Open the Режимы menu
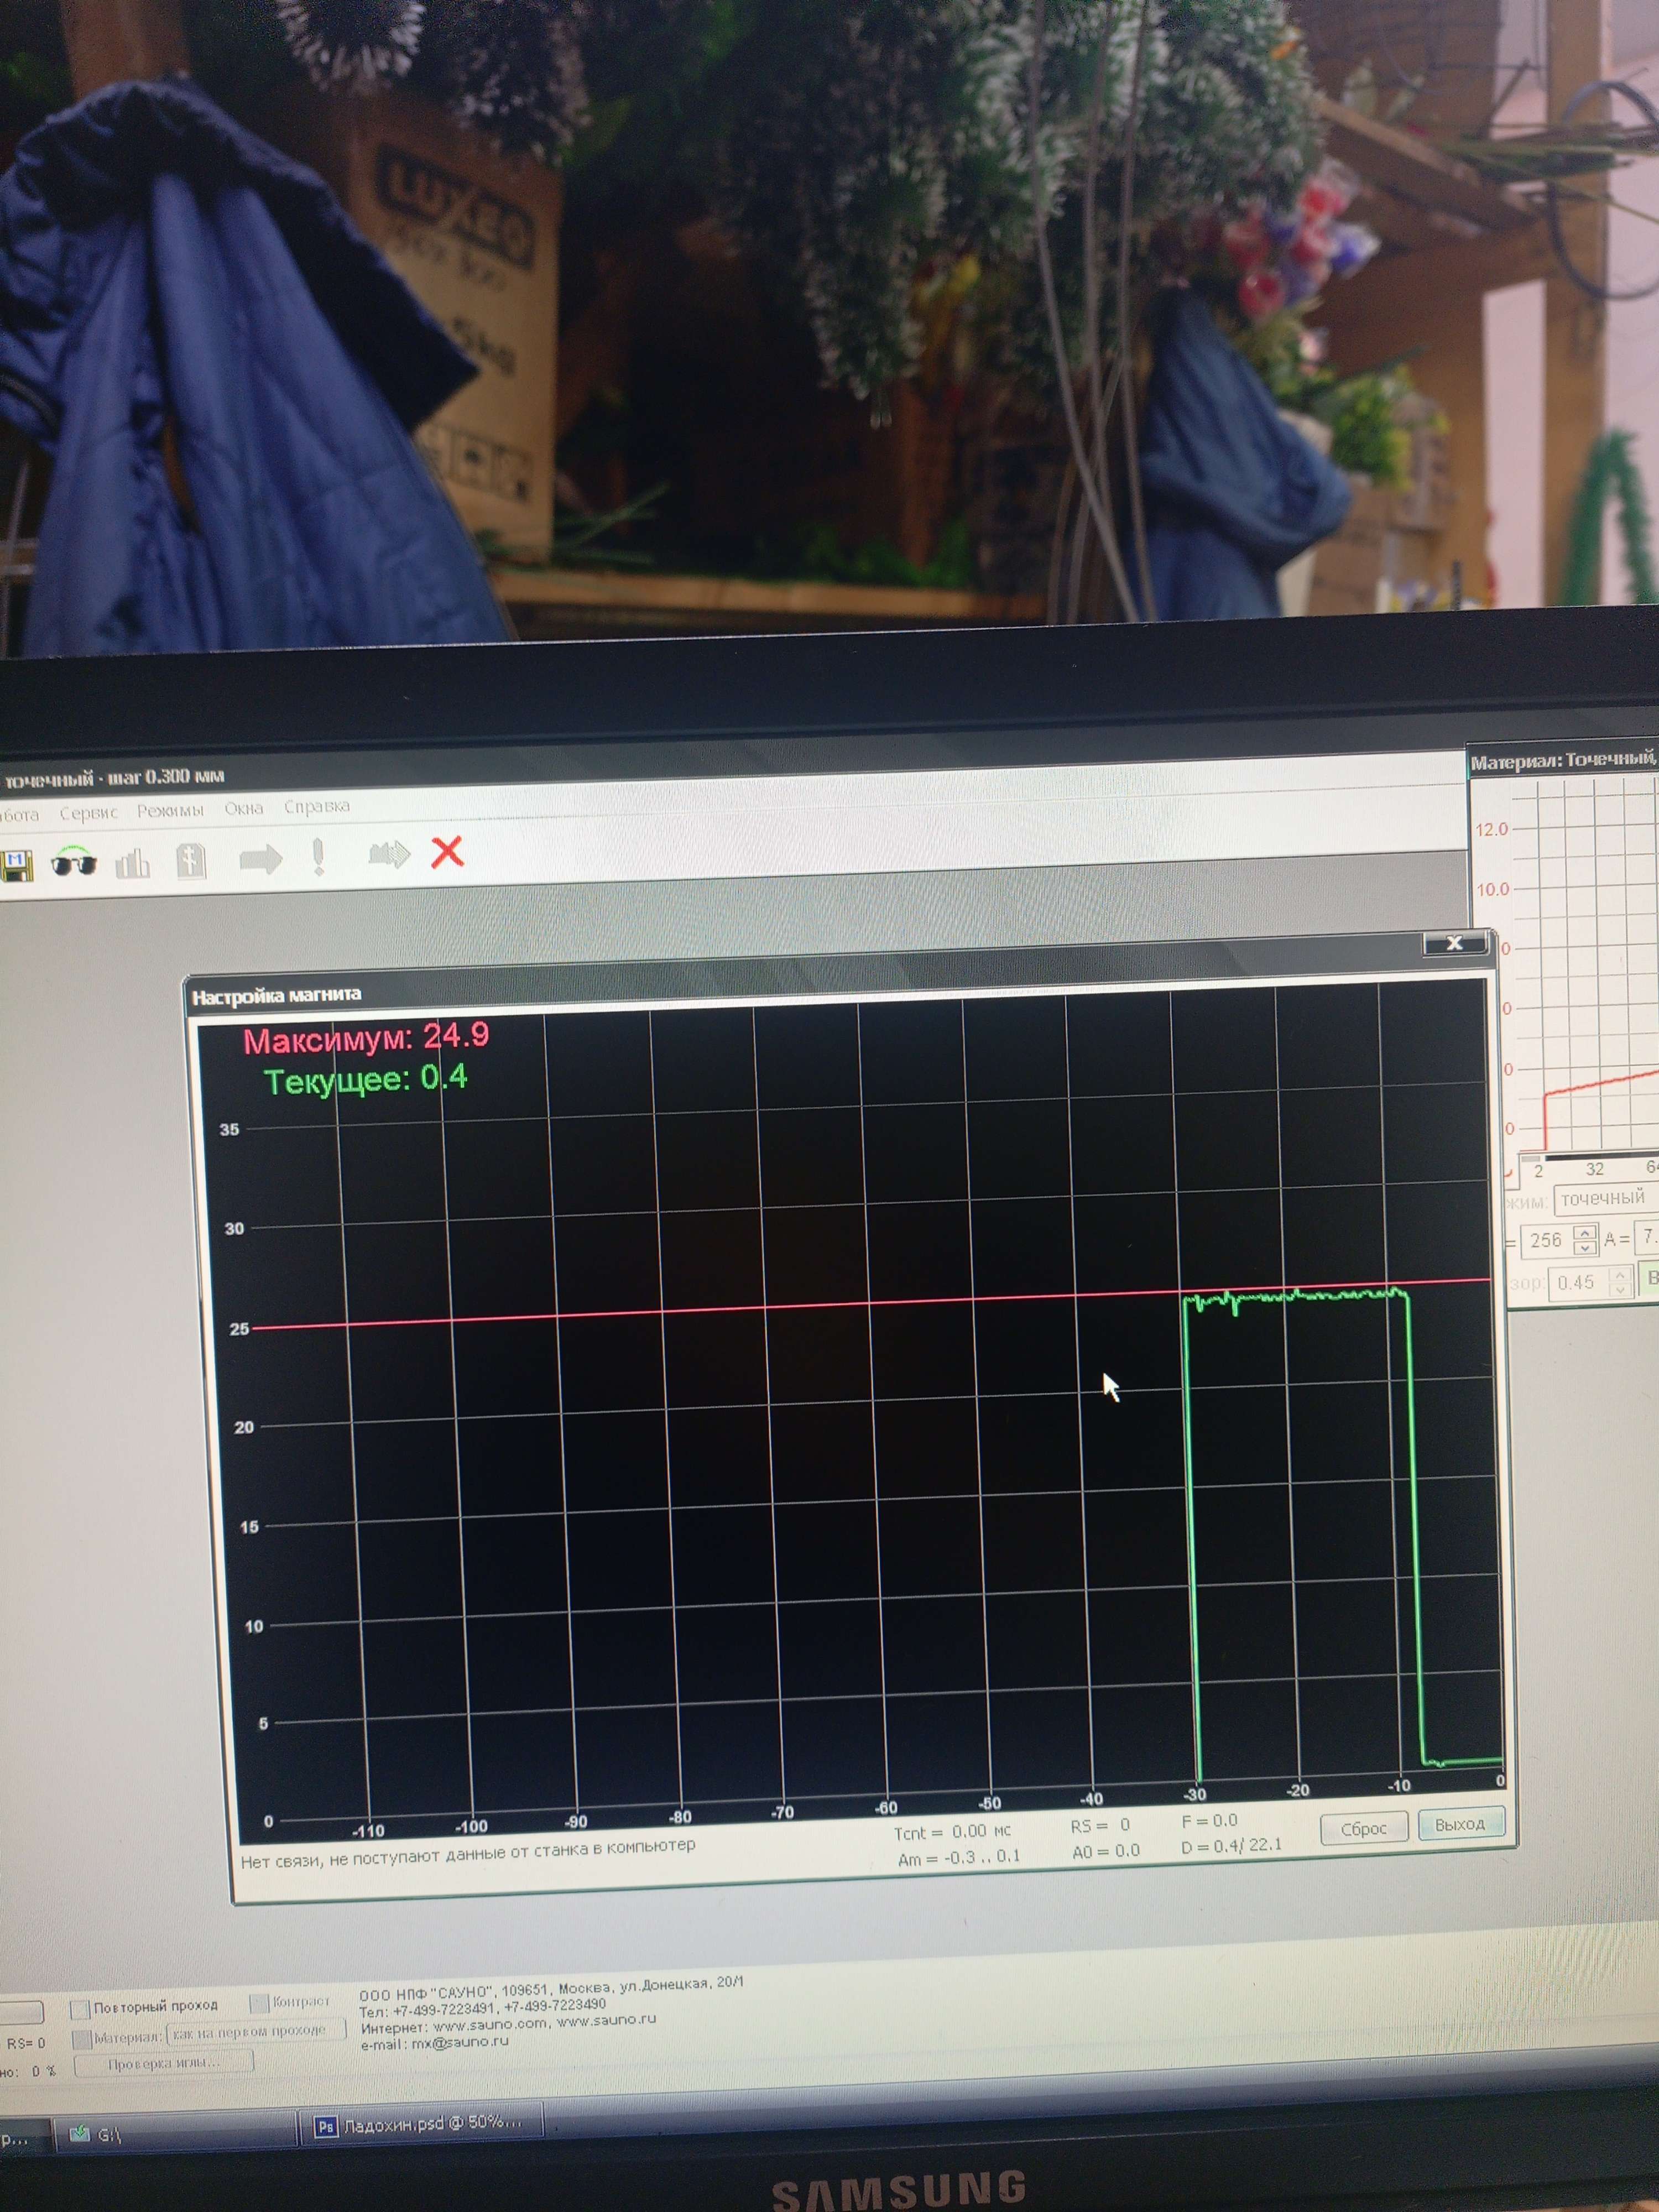 [170, 810]
